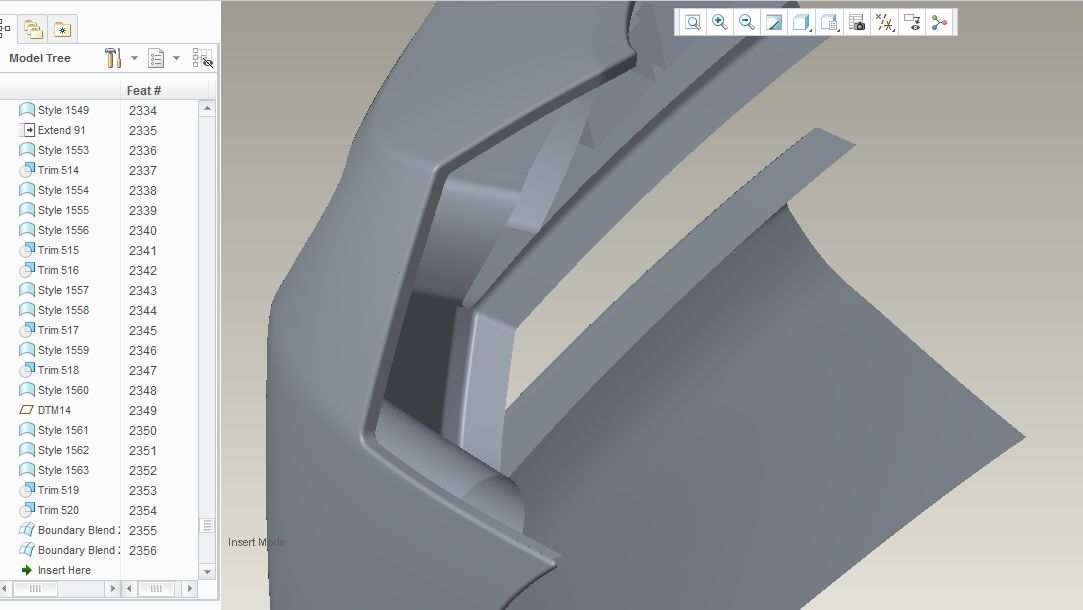The height and width of the screenshot is (610, 1083).
Task: Select Style 1556 feature
Action: coord(63,230)
